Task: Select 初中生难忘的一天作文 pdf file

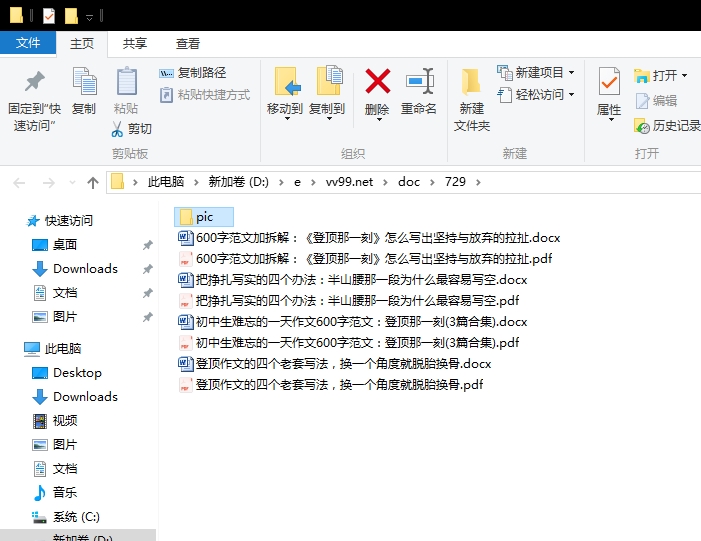Action: [x=349, y=342]
